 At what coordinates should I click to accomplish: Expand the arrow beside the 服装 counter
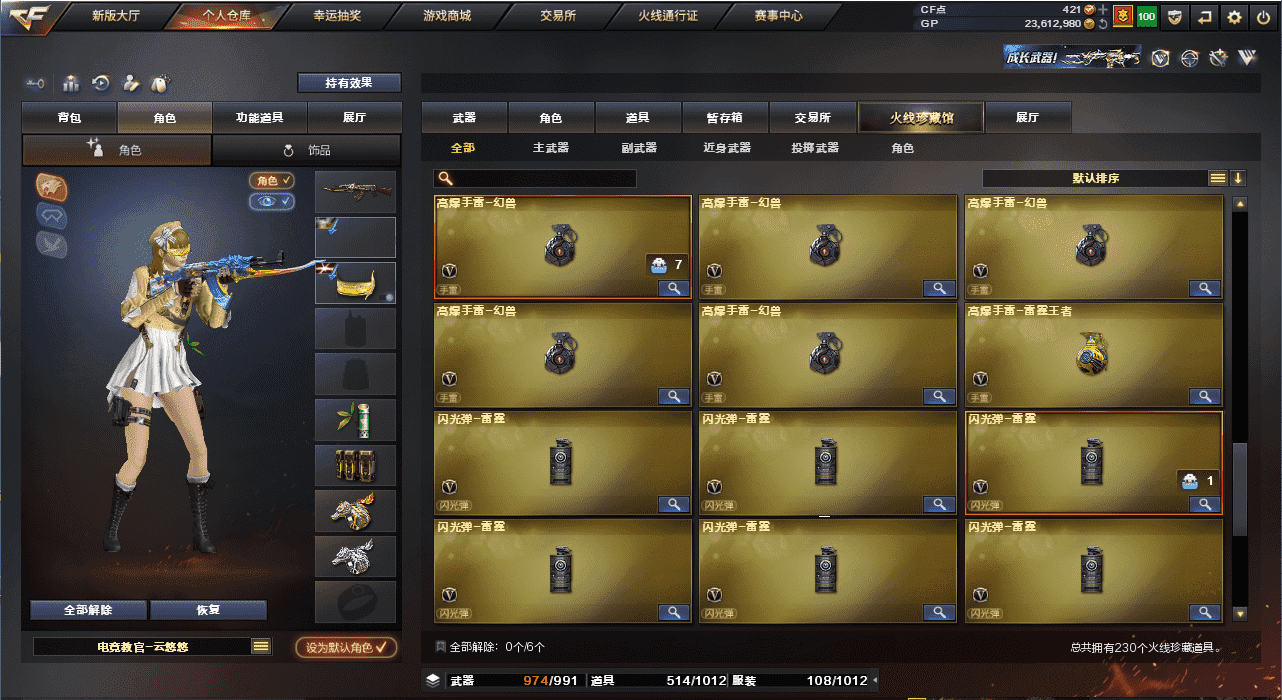[x=876, y=681]
